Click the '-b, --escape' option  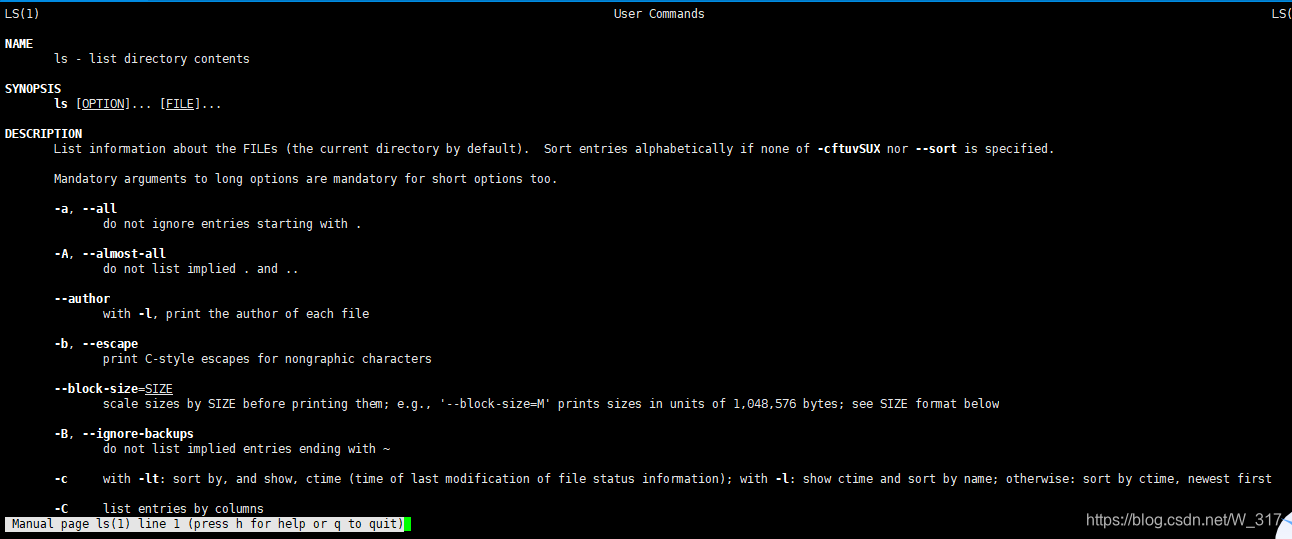click(96, 344)
